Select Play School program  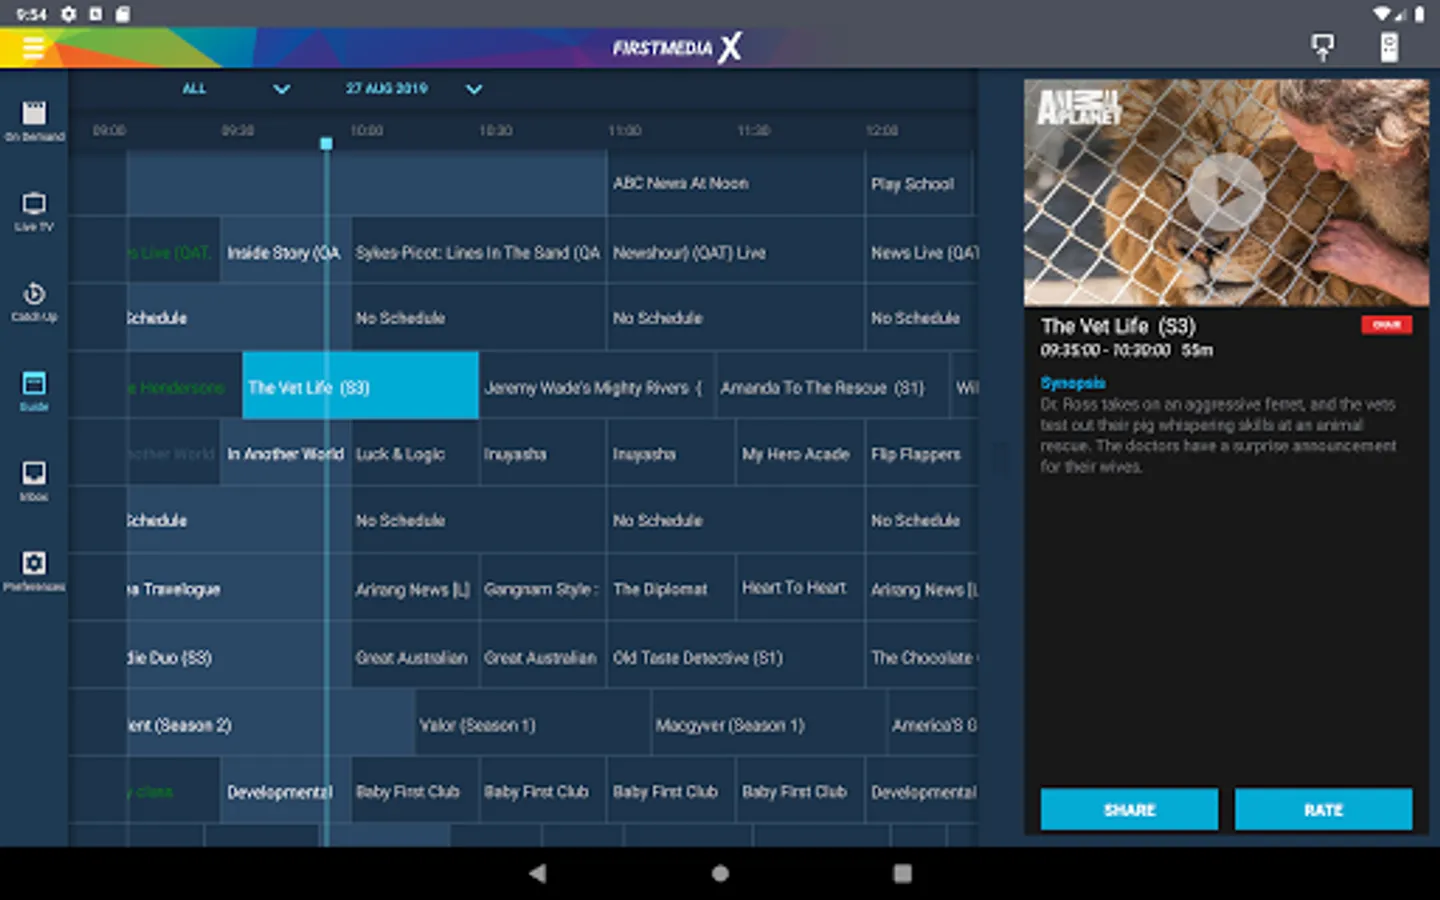[x=918, y=184]
